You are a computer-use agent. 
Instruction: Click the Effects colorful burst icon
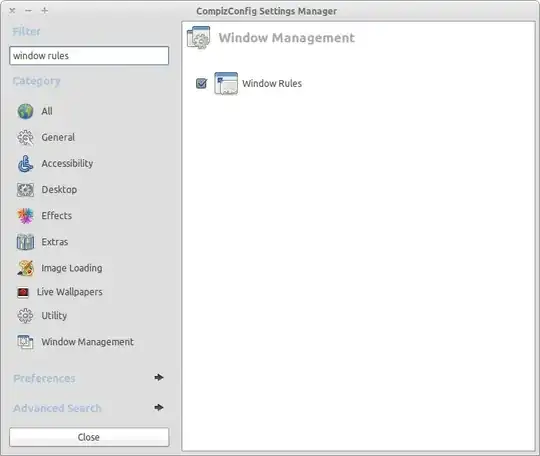coord(25,216)
